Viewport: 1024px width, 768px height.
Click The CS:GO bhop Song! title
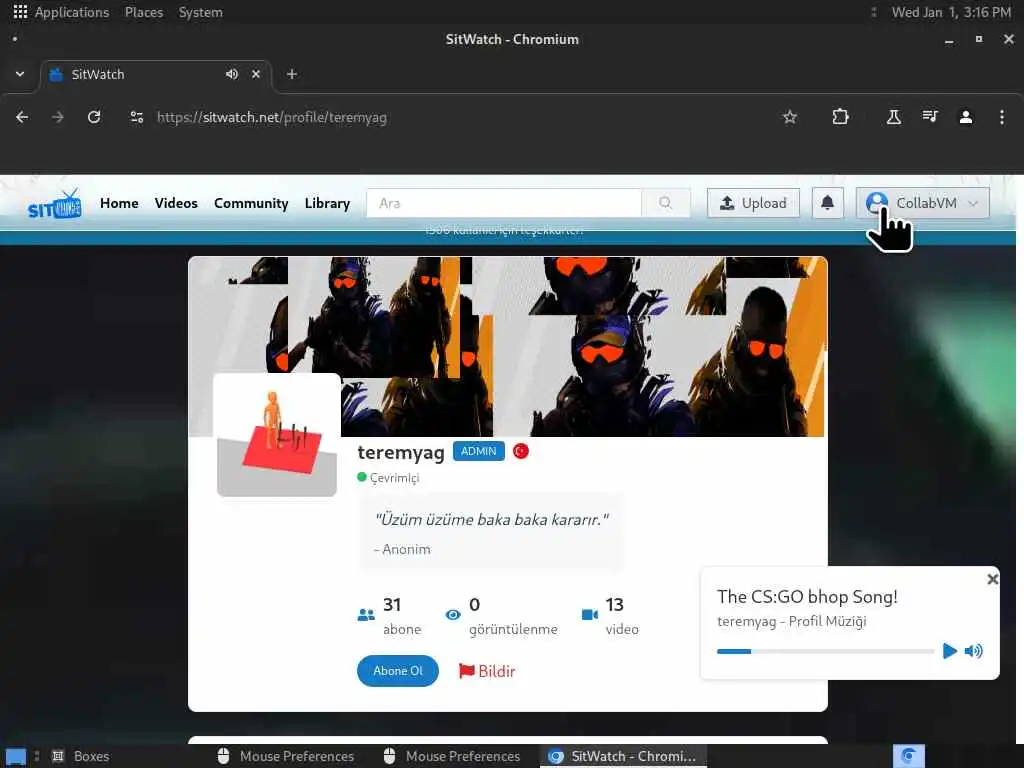(x=807, y=597)
